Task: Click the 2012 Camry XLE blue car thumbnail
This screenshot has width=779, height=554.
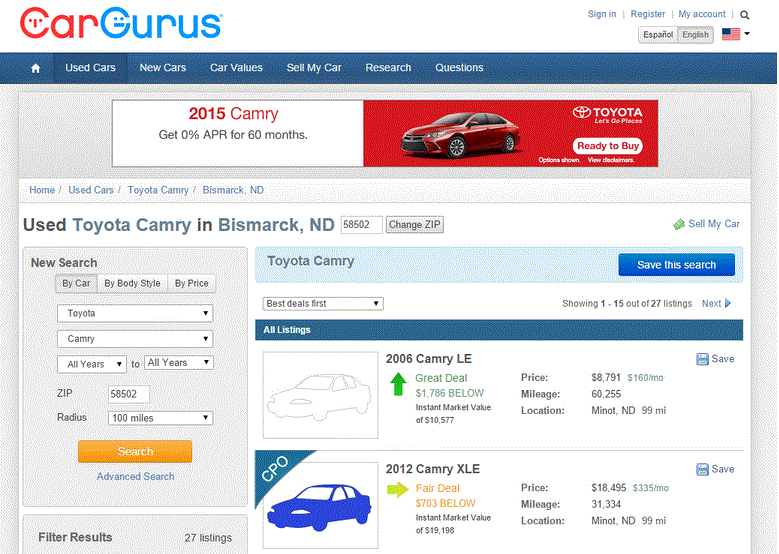Action: pyautogui.click(x=320, y=505)
